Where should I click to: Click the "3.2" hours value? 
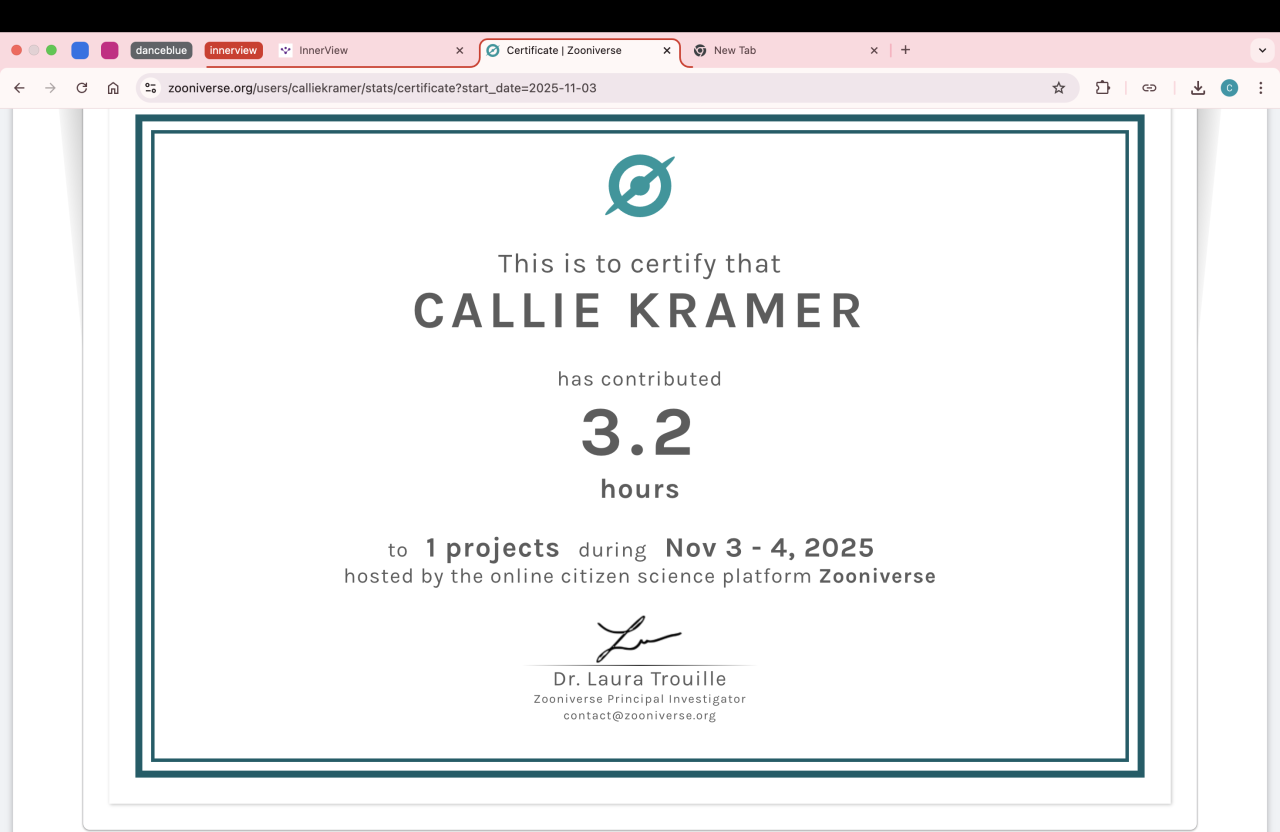point(638,433)
